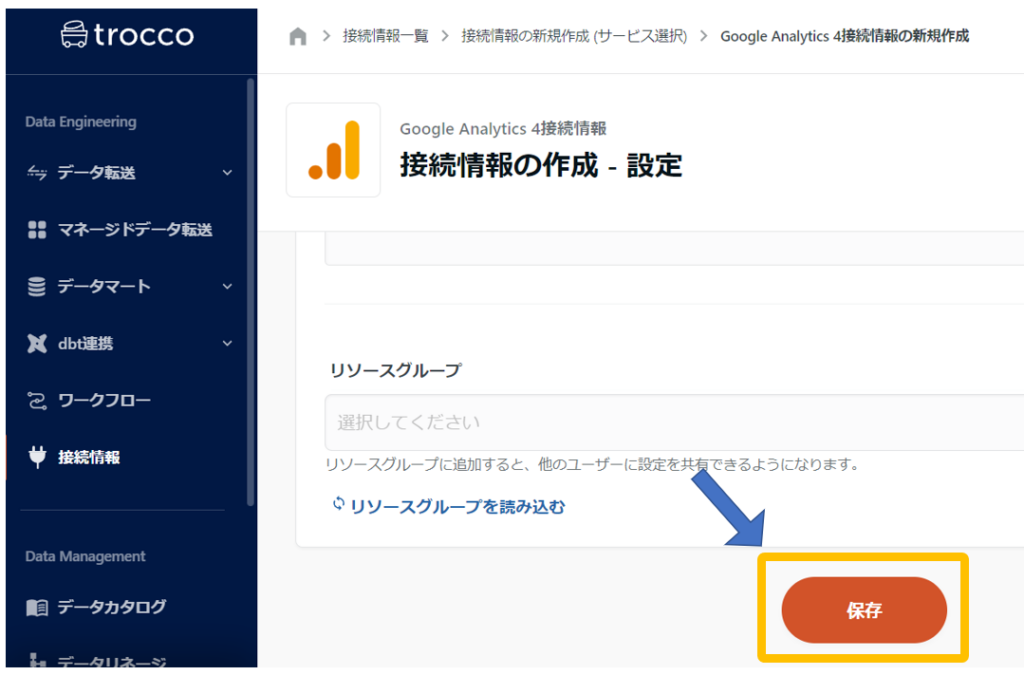Image resolution: width=1024 pixels, height=675 pixels.
Task: Expand the データマート submenu chevron
Action: point(227,287)
